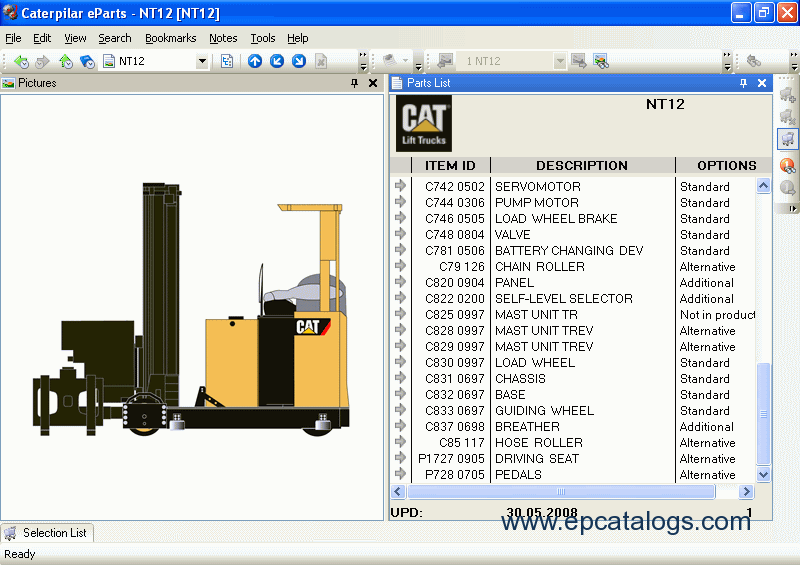Click the greyed print icon in toolbar
800x565 pixels.
click(390, 61)
